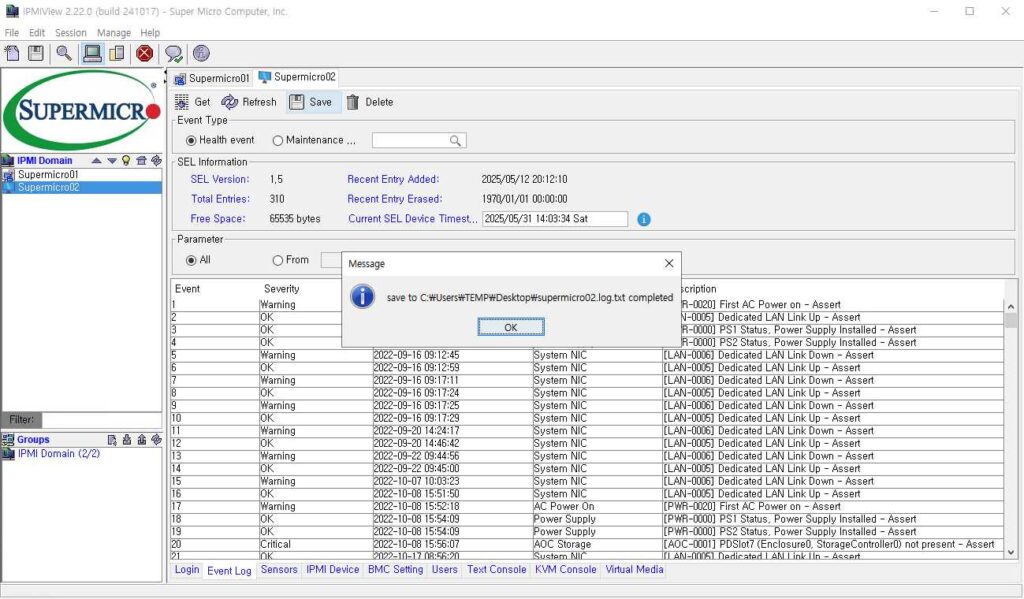Select Supermicro02 in the IPMI Domain list
This screenshot has height=599, width=1024.
pyautogui.click(x=82, y=187)
